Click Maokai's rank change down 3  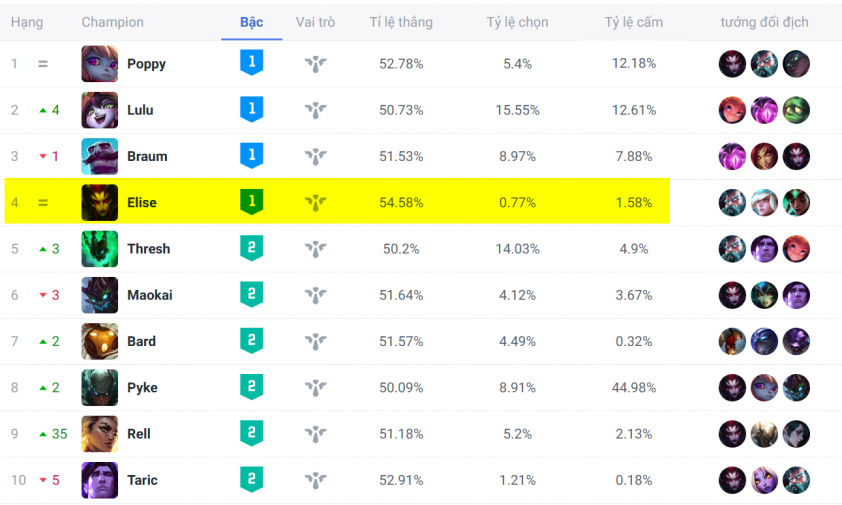point(49,295)
